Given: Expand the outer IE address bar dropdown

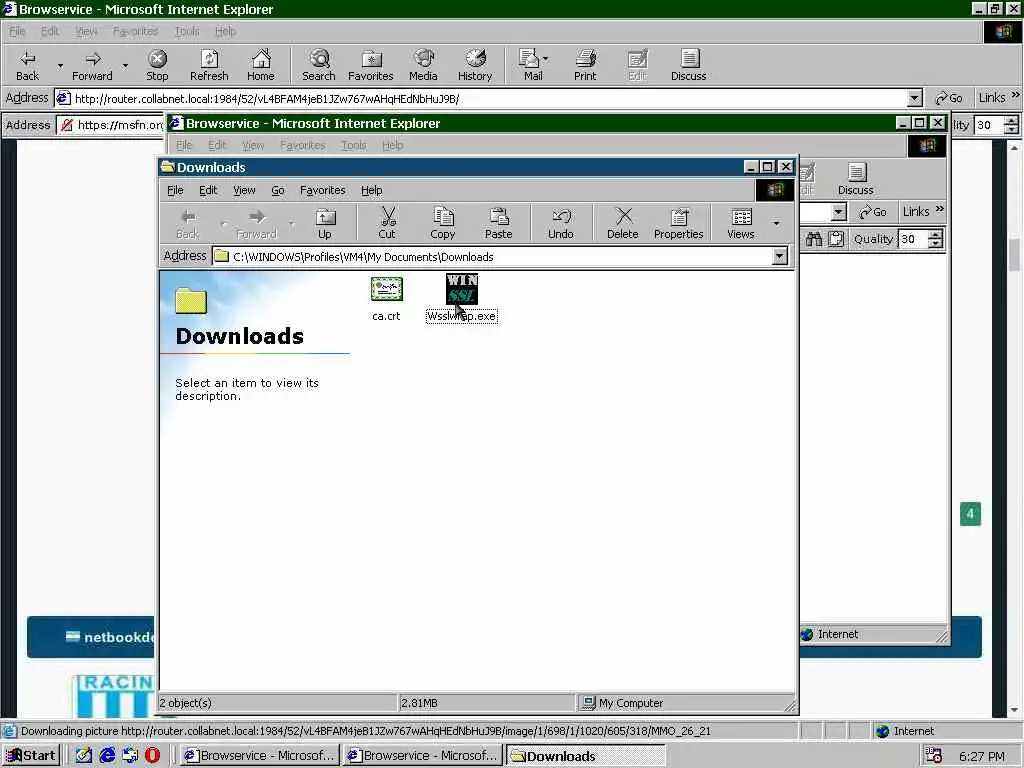Looking at the screenshot, I should click(914, 99).
